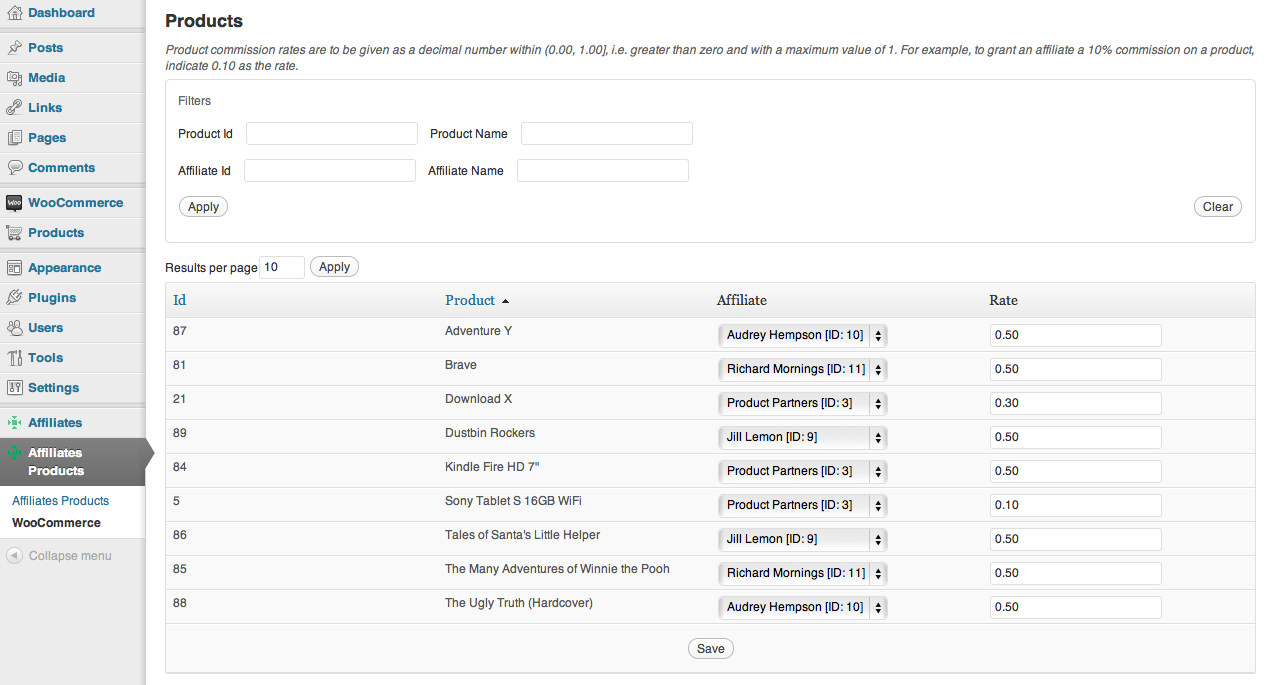Click the WooCommerce logo icon
This screenshot has width=1280, height=685.
coord(14,203)
